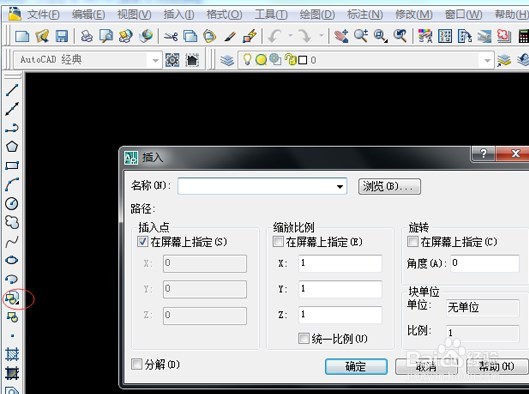Click the 浏览(B)... browse button
The width and height of the screenshot is (529, 394).
click(389, 187)
